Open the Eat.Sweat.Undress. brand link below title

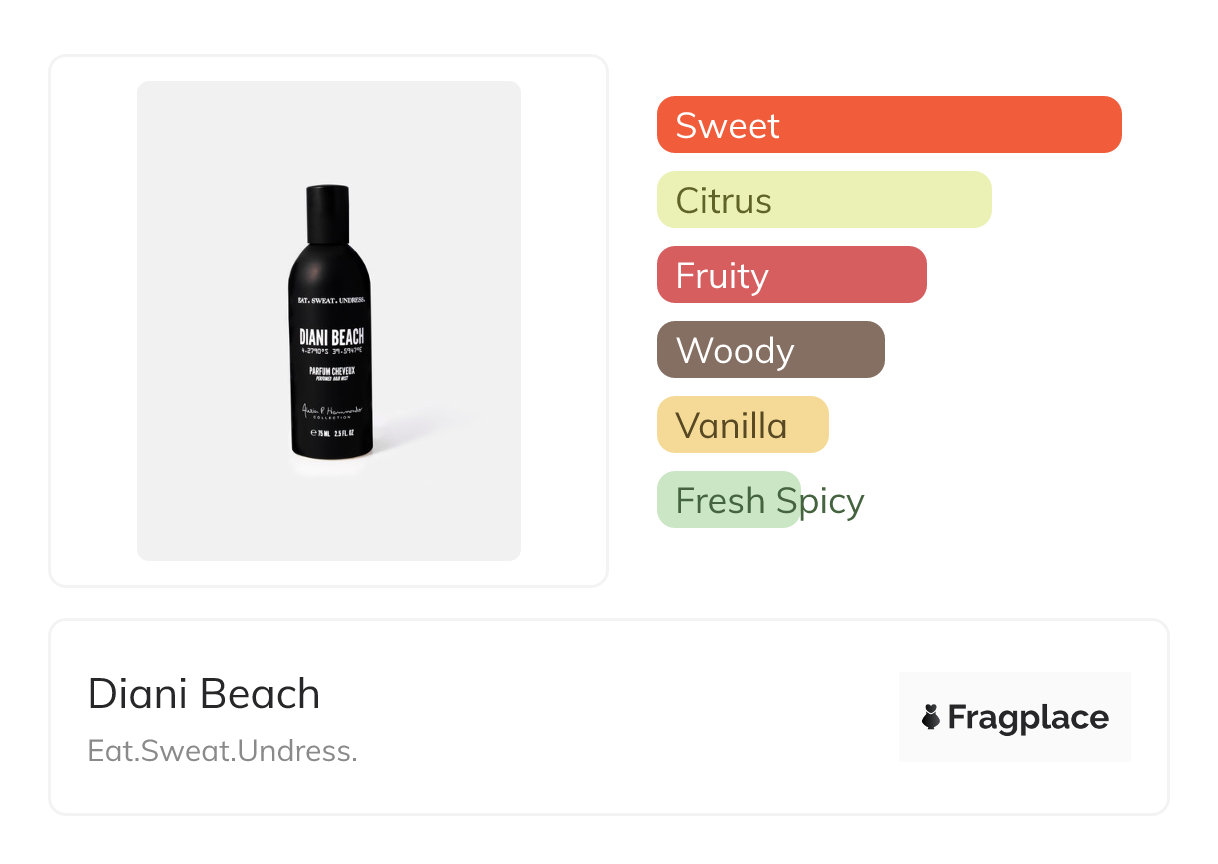(x=222, y=750)
